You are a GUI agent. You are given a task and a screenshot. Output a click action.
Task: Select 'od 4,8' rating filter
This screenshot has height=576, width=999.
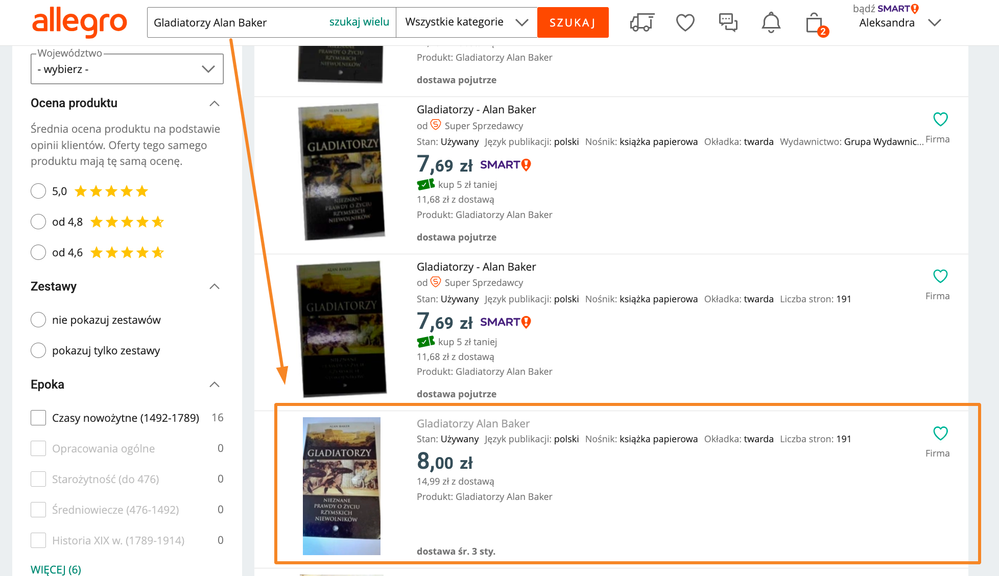click(38, 222)
